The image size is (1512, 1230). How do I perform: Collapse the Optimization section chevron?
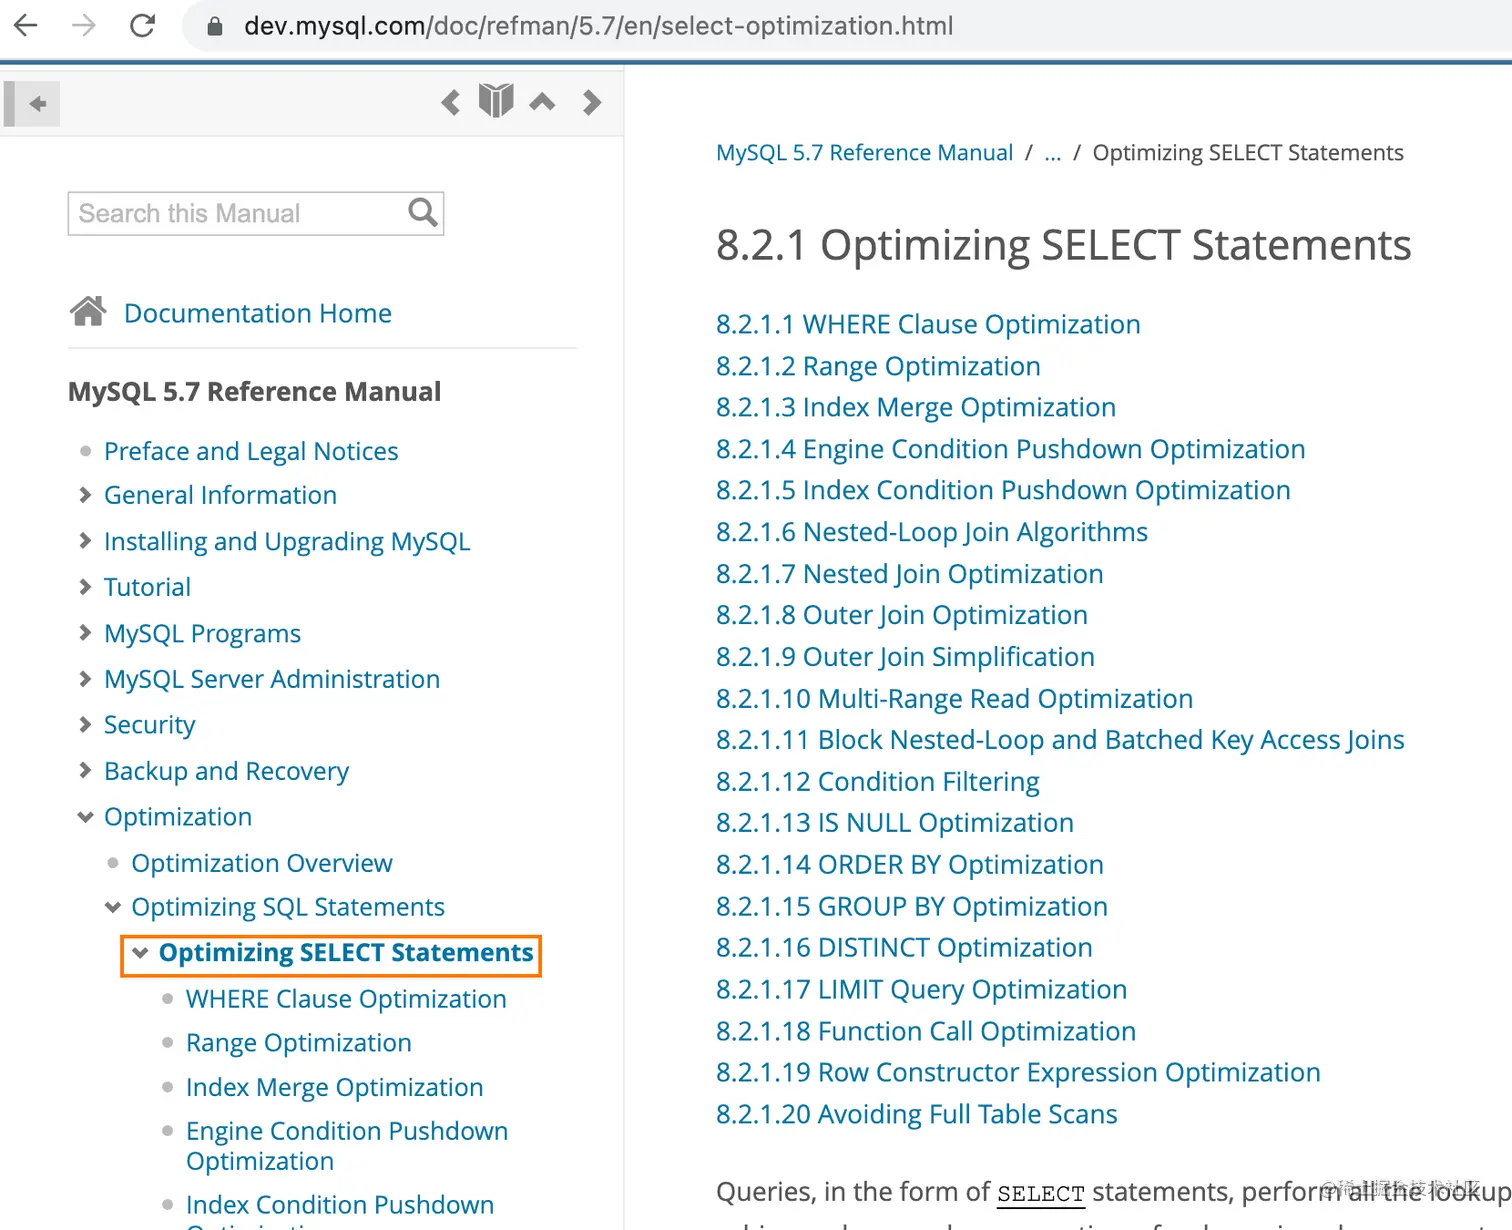pos(85,817)
